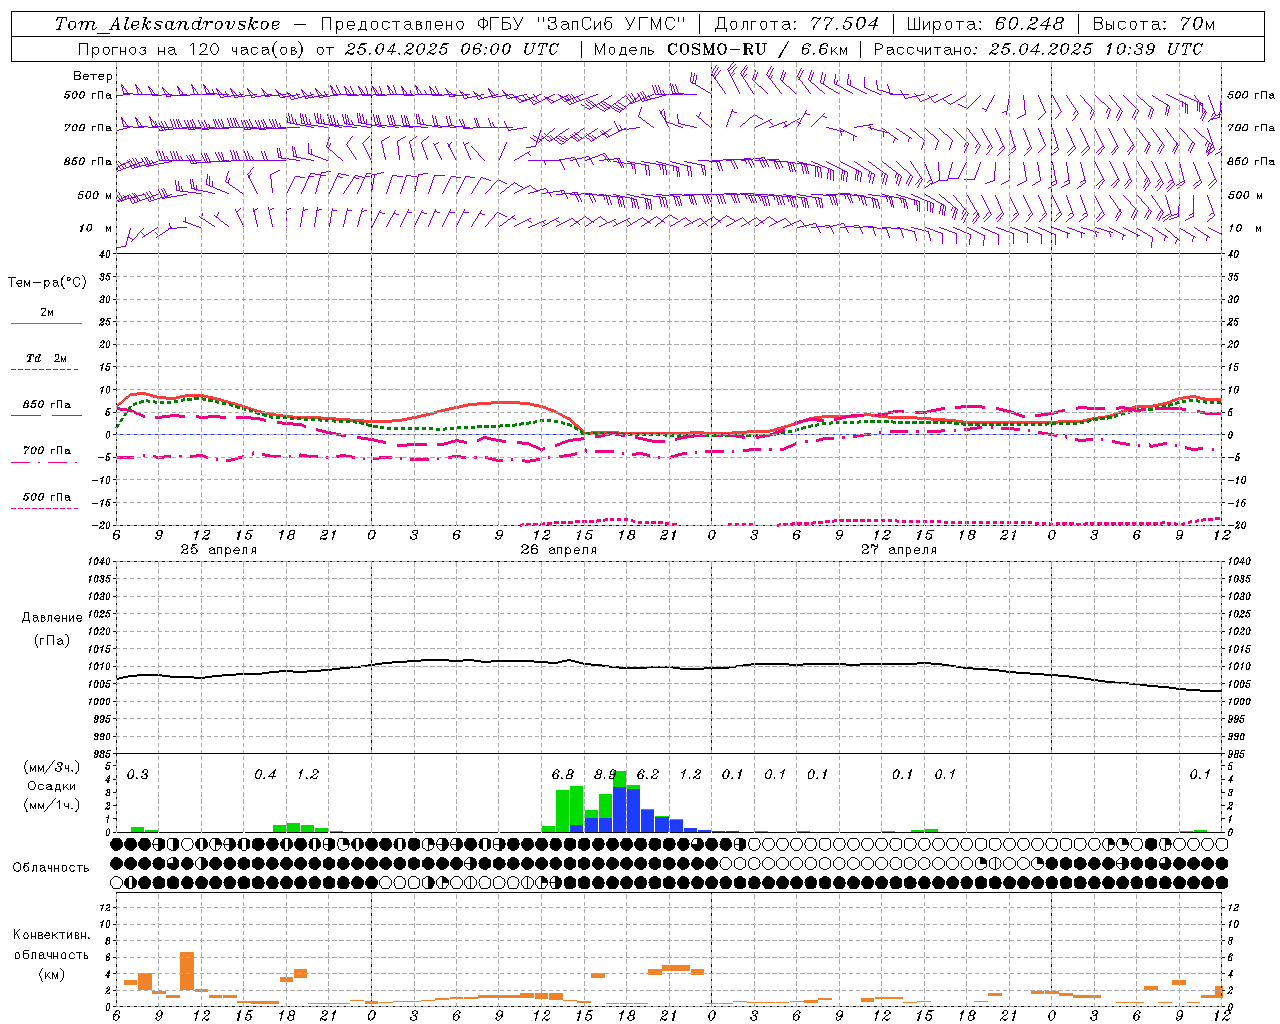Viewport: 1280px width, 1024px height.
Task: Click the 25 апреля date label
Action: [218, 550]
